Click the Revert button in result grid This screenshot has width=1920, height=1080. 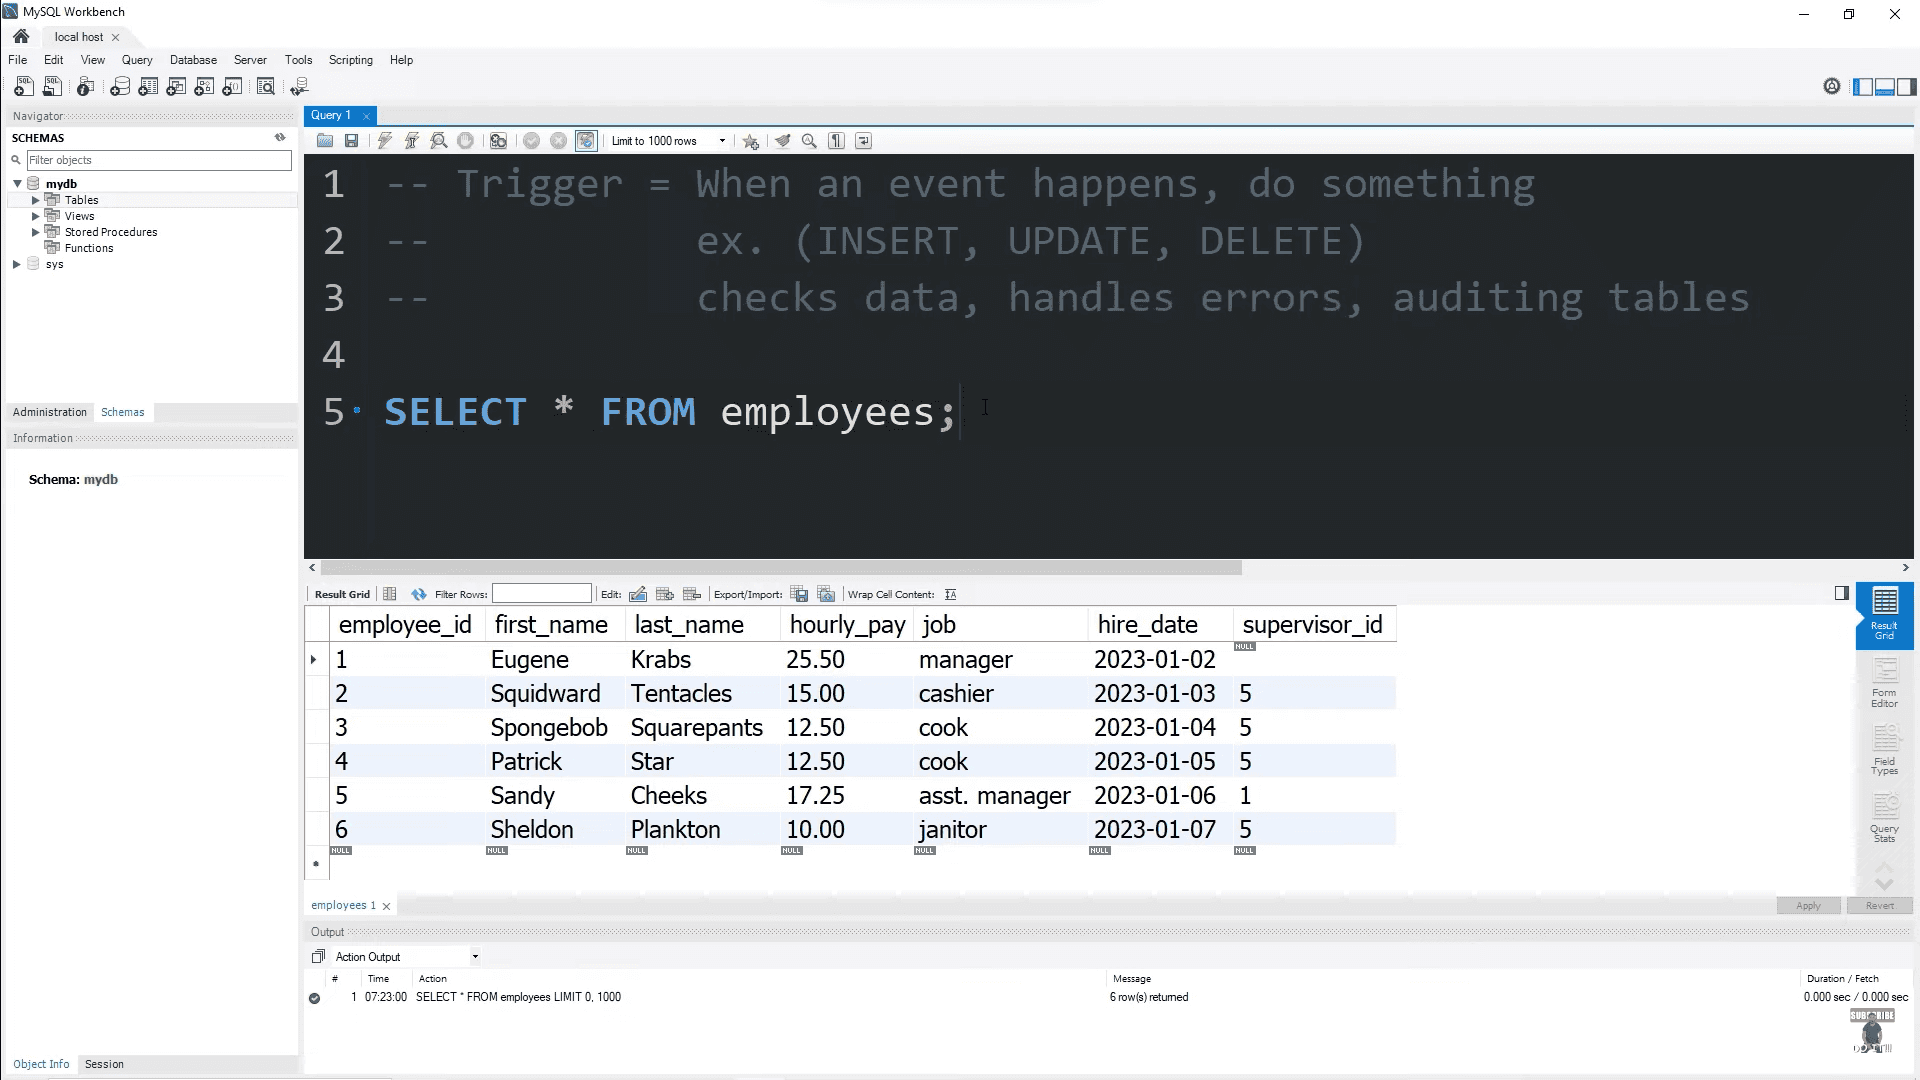coord(1879,905)
